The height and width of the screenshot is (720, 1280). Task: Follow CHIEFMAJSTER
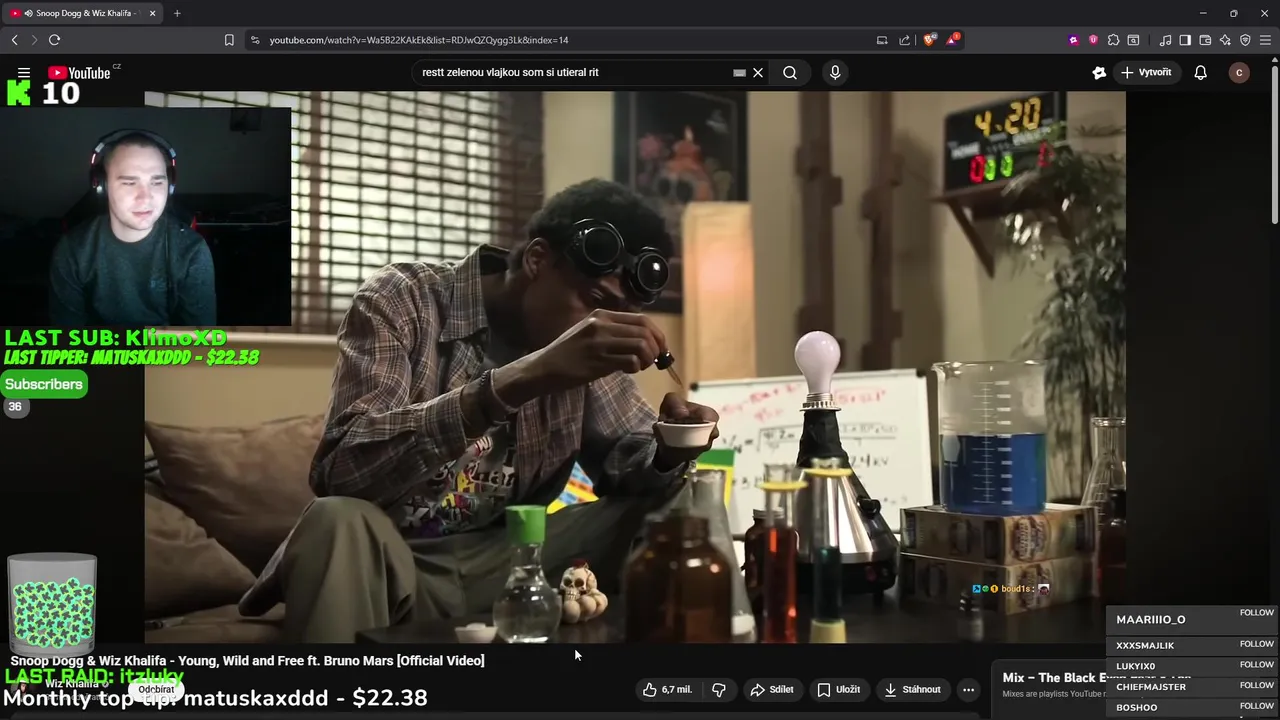(x=1257, y=686)
